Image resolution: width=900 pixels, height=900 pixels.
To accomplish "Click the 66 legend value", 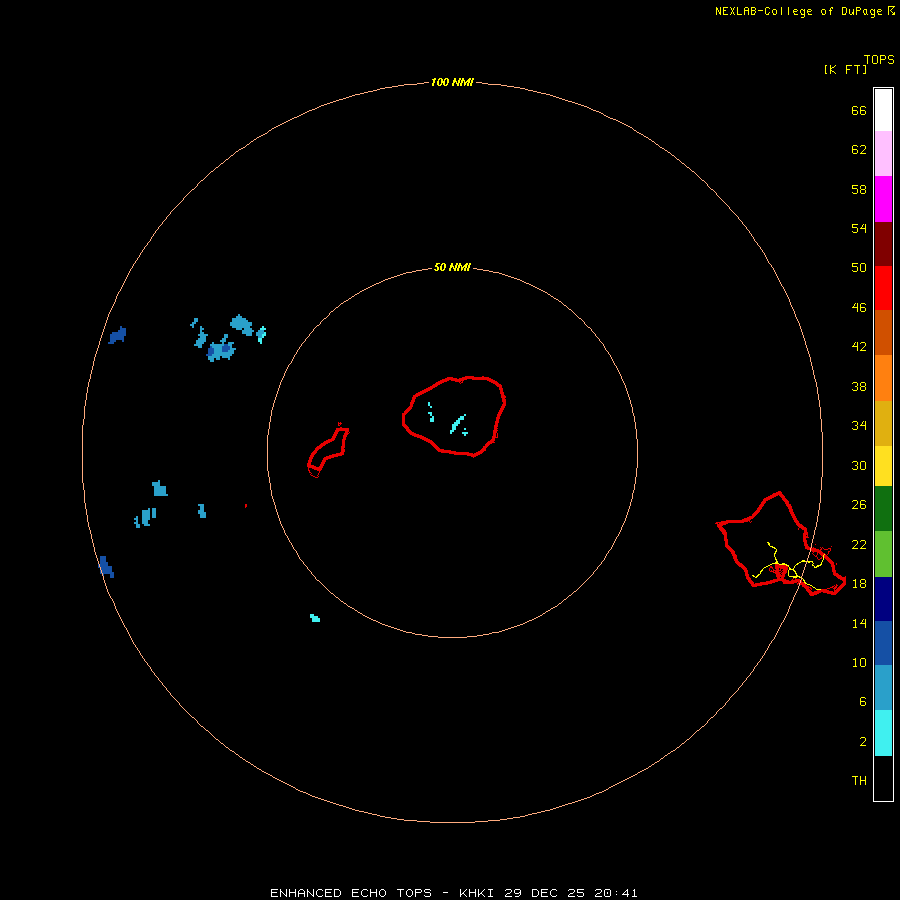I will (859, 111).
